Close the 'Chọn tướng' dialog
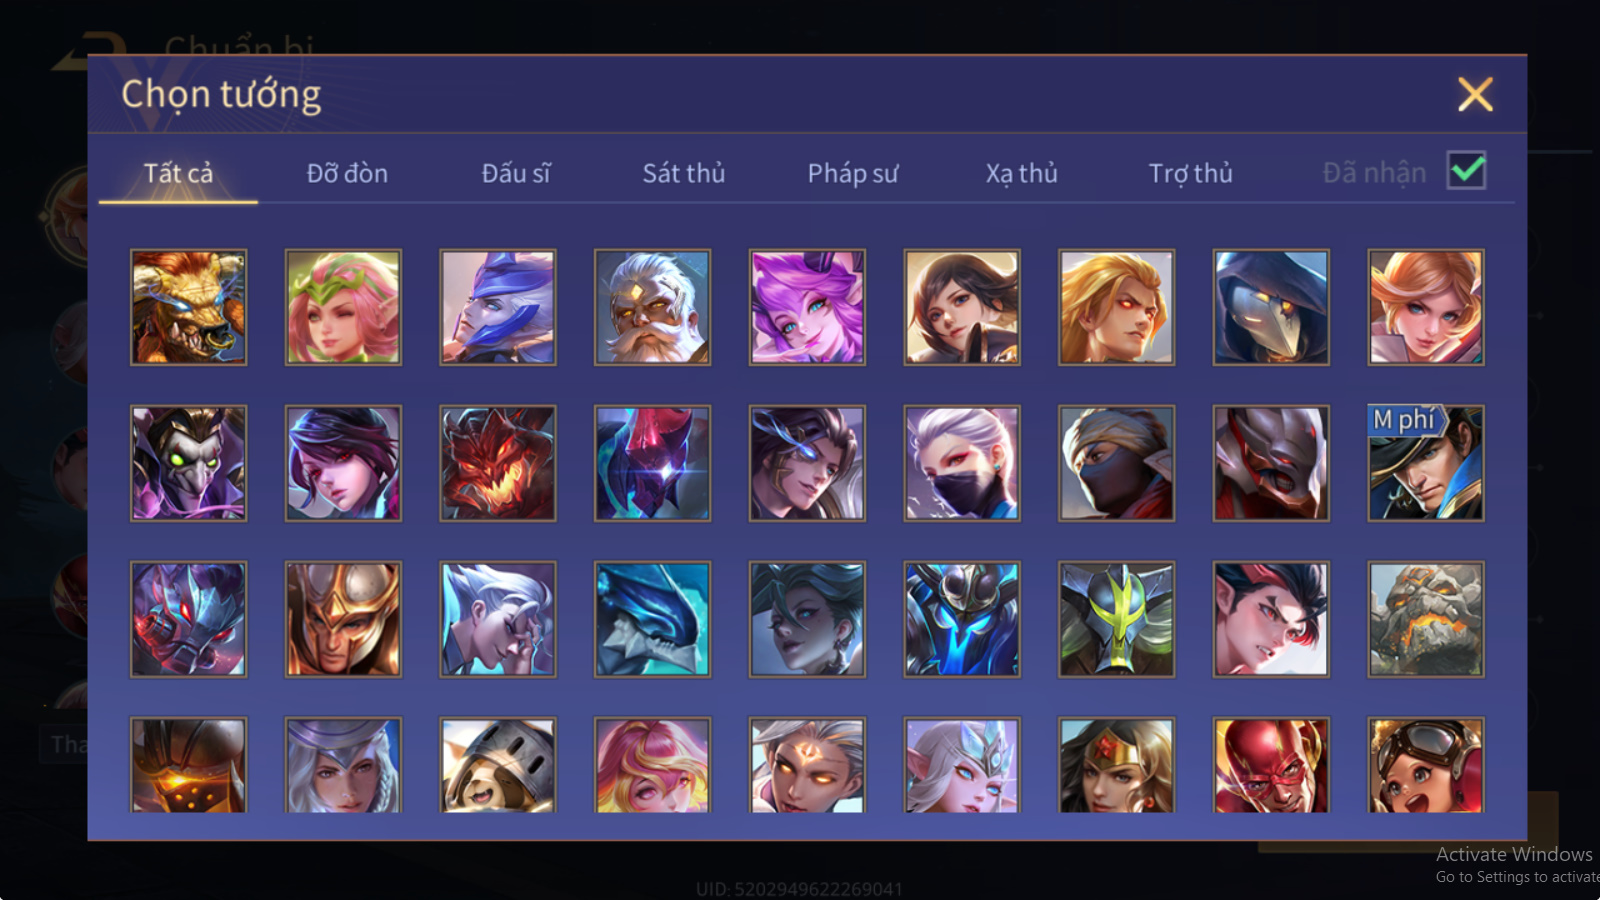The image size is (1600, 900). tap(1475, 95)
